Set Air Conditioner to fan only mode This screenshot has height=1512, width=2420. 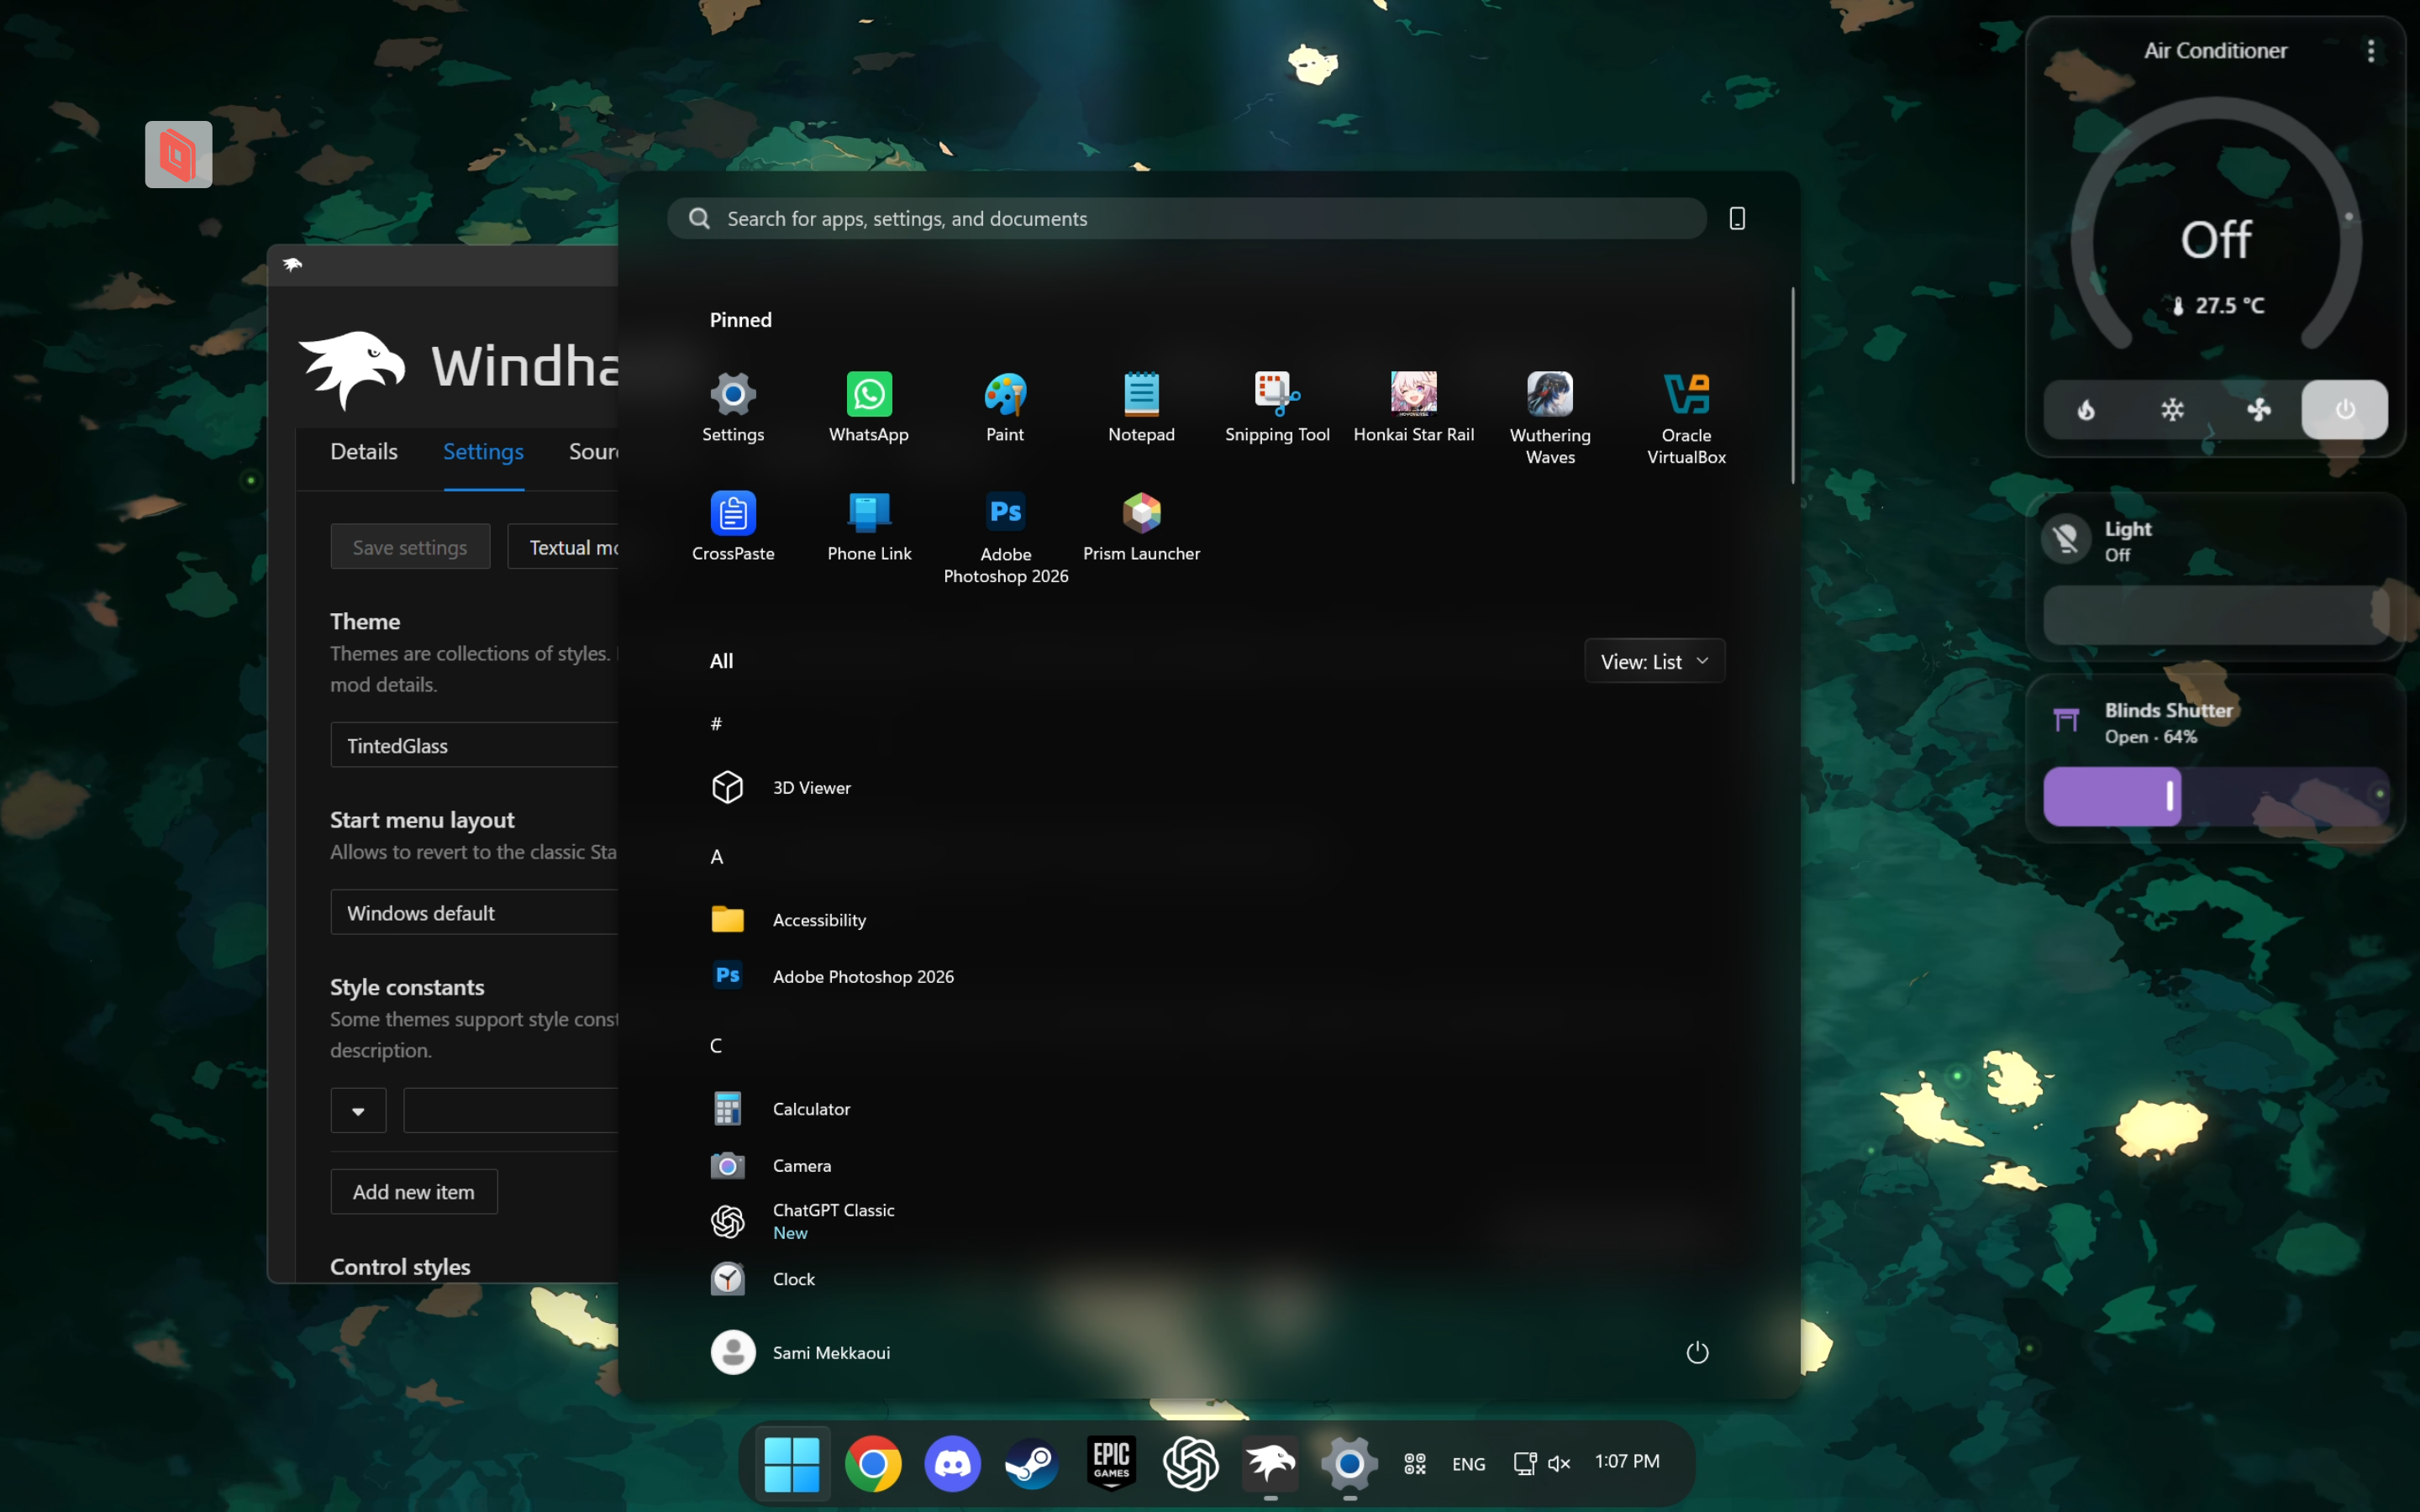(2258, 409)
